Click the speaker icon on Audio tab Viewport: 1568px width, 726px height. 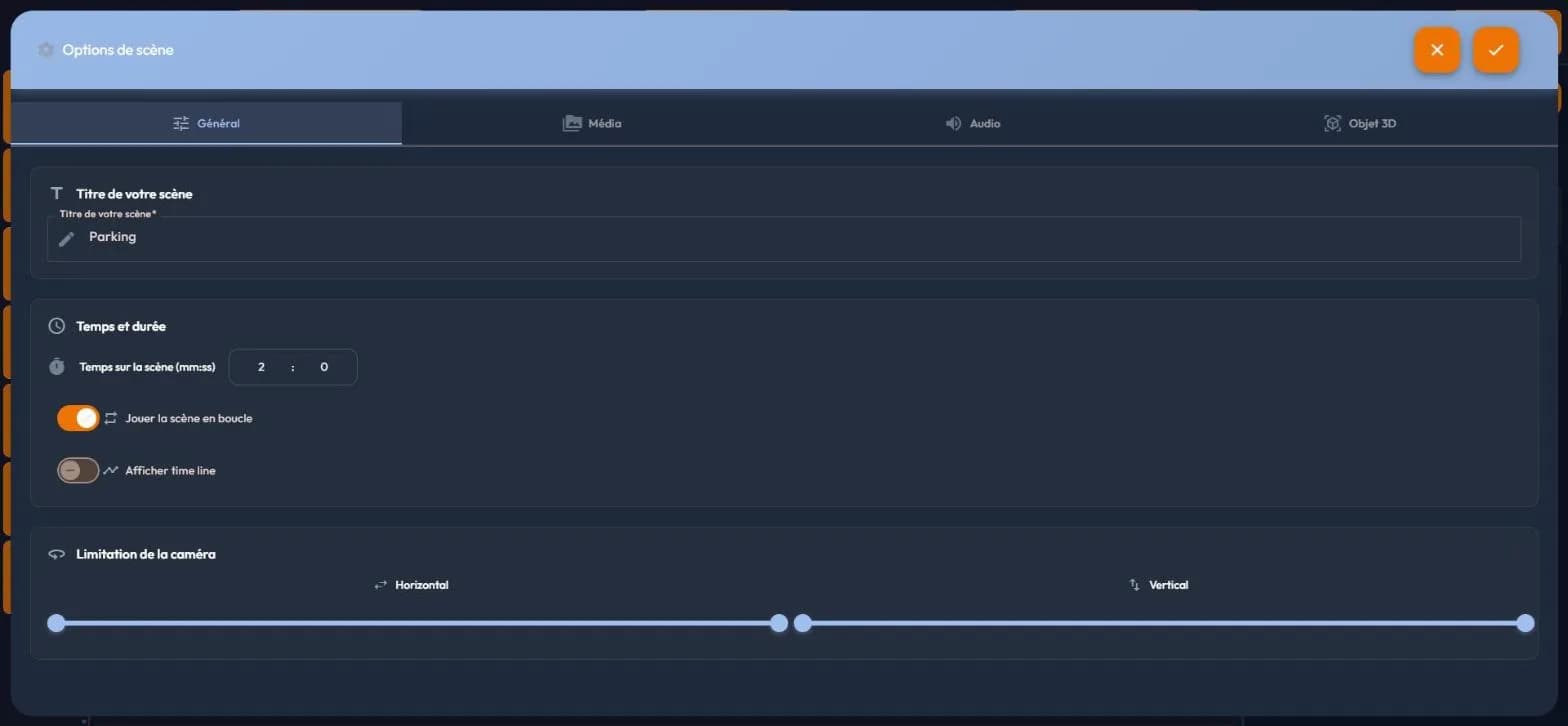954,123
